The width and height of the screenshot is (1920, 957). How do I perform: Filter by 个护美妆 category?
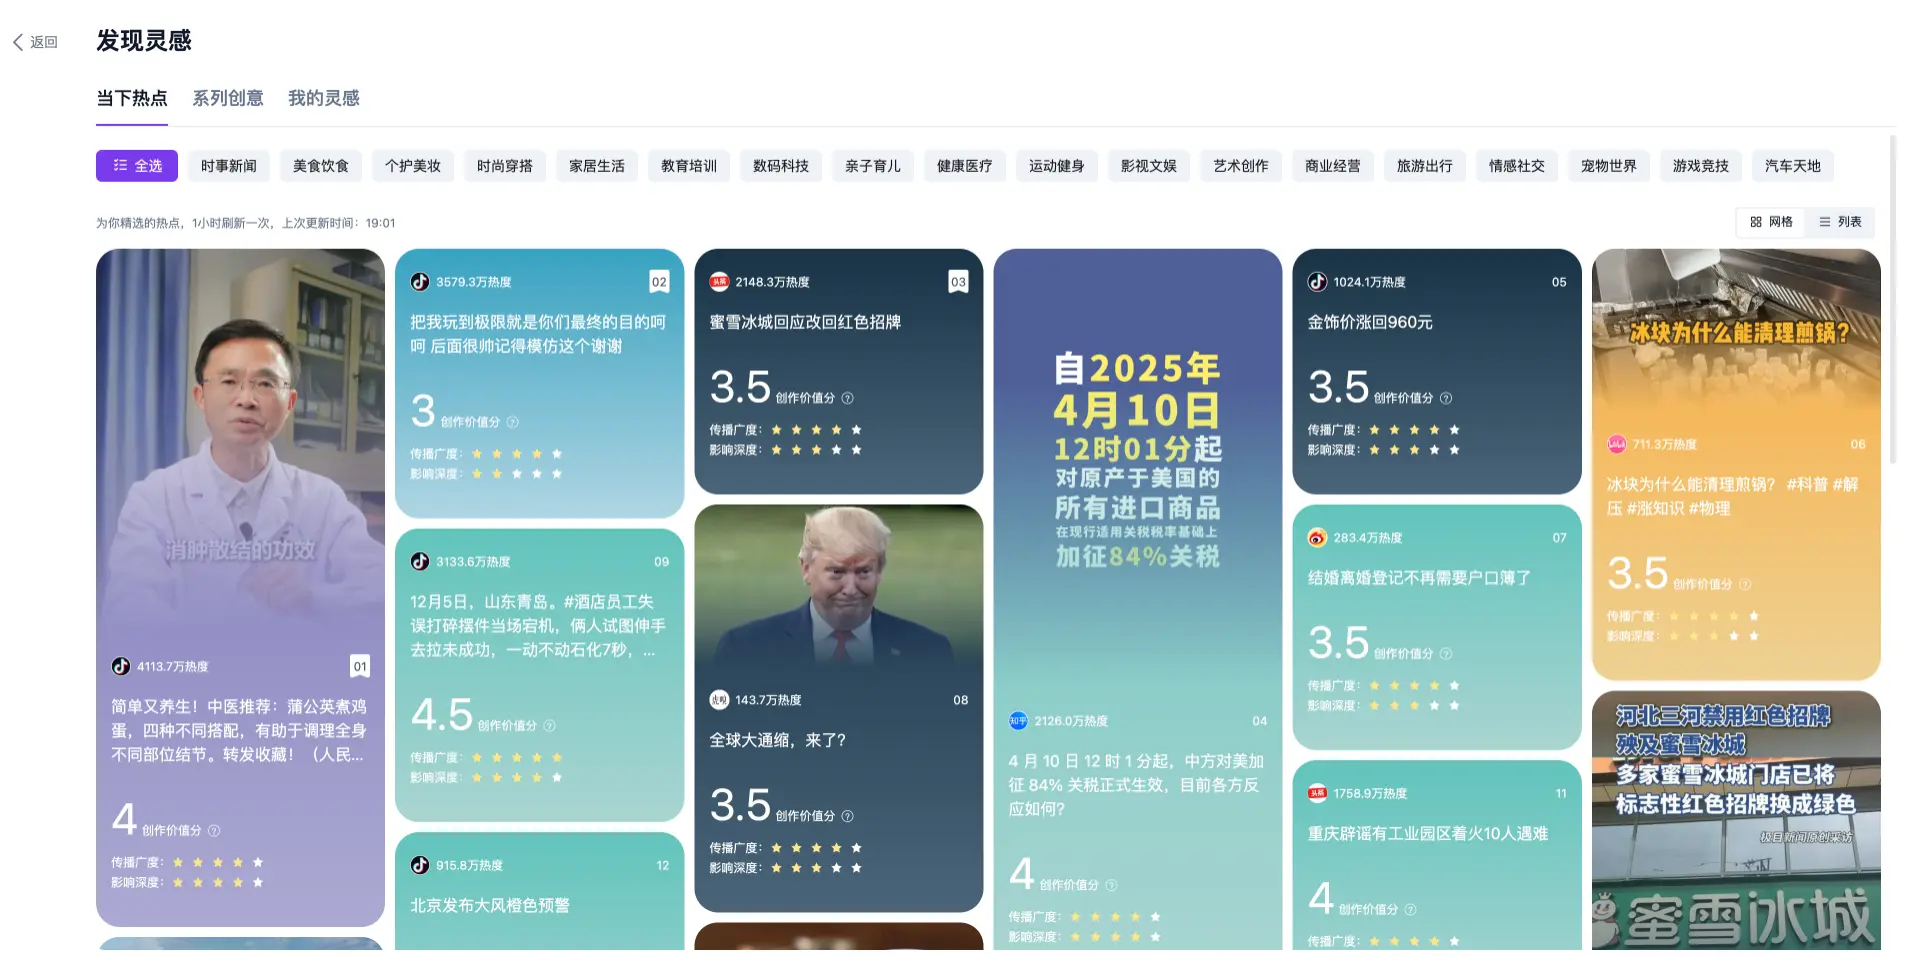pos(413,166)
